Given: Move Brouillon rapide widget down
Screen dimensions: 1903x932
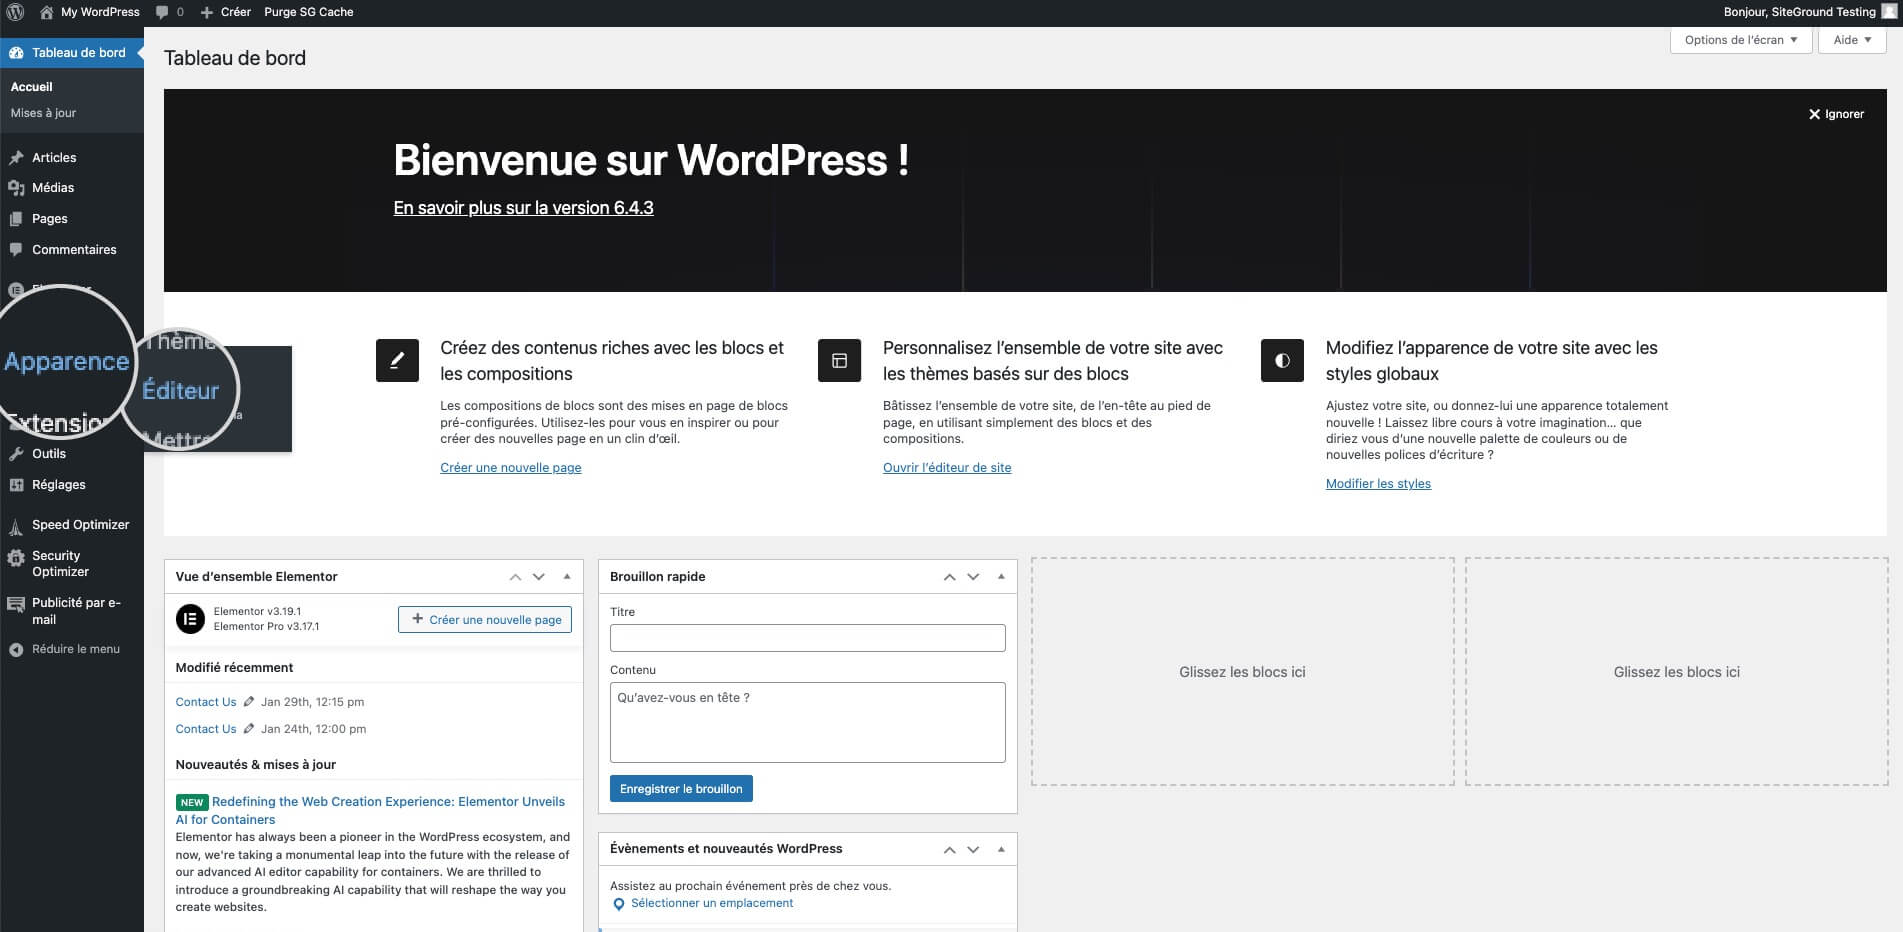Looking at the screenshot, I should point(973,577).
